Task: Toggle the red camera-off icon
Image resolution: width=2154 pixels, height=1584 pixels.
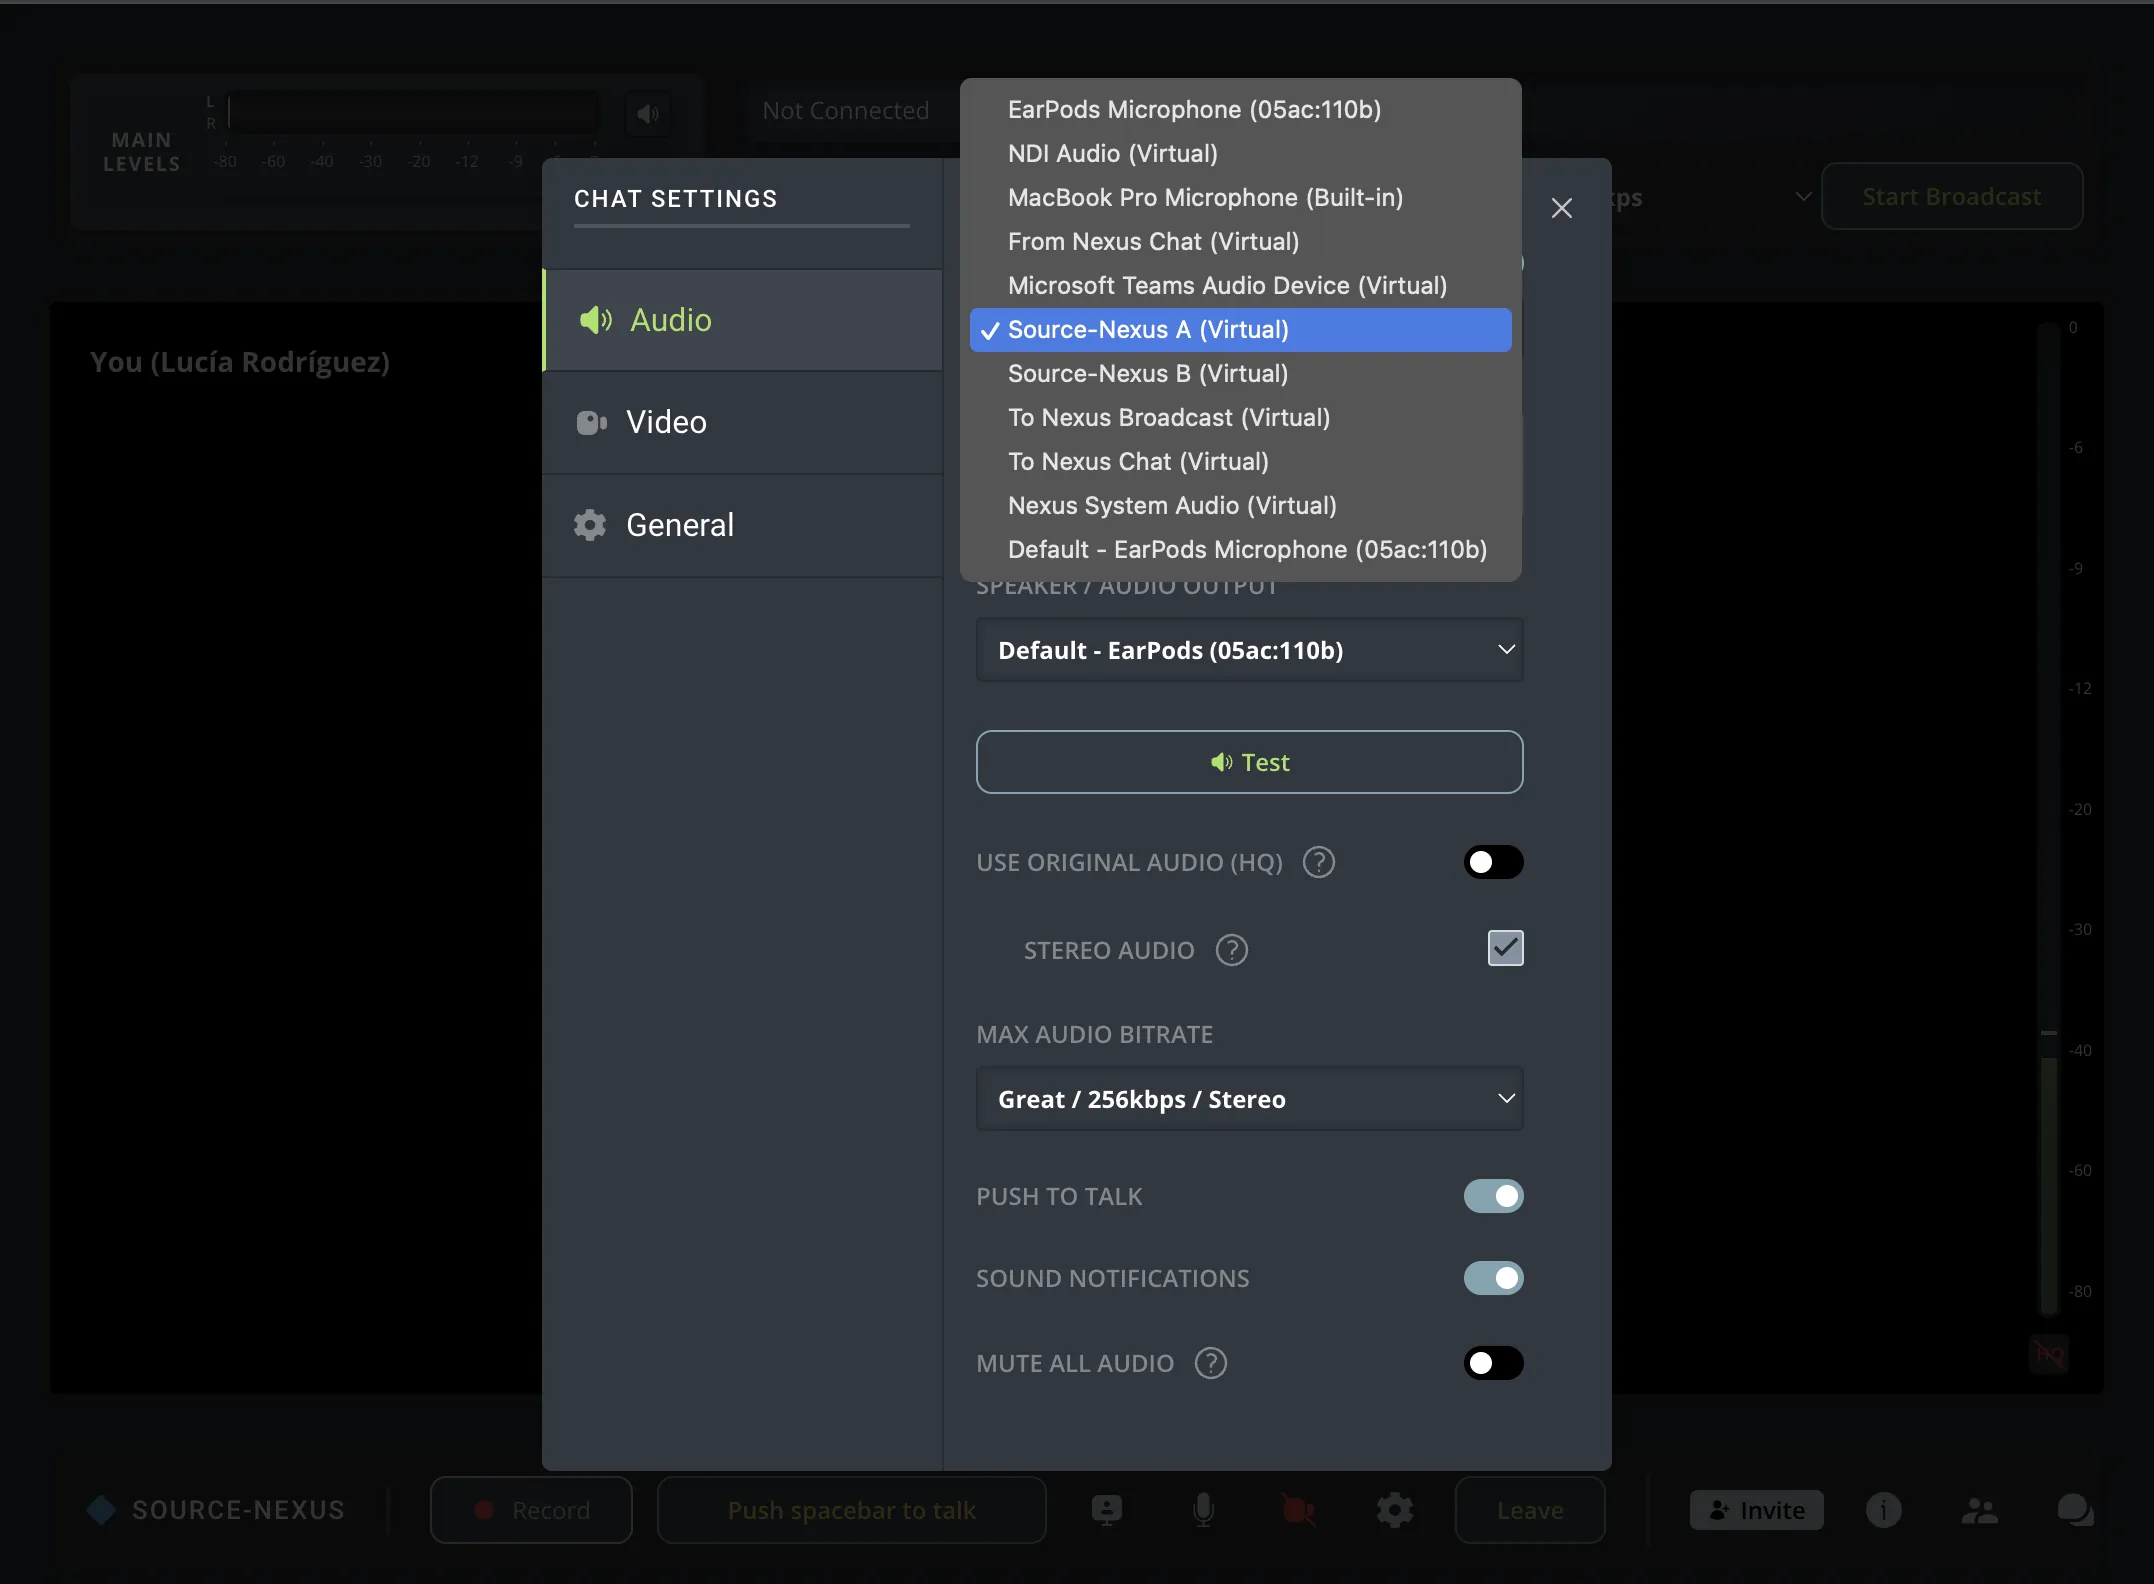Action: click(x=1299, y=1510)
